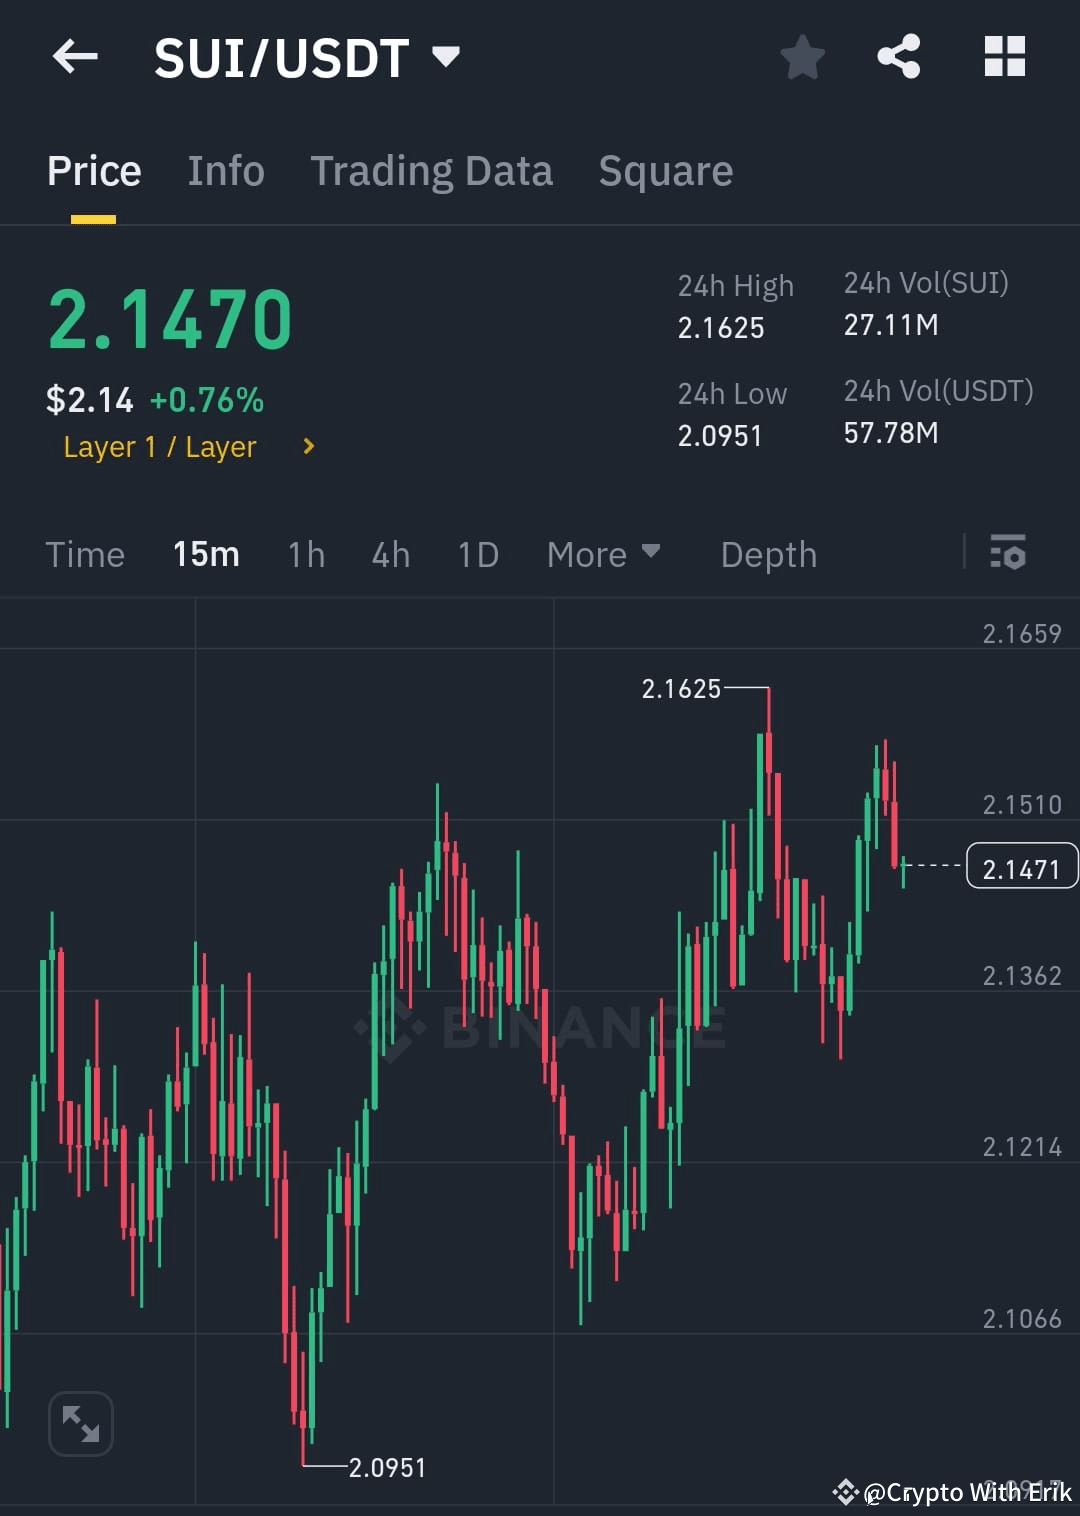
Task: Open chart display settings icon
Action: pyautogui.click(x=1008, y=554)
